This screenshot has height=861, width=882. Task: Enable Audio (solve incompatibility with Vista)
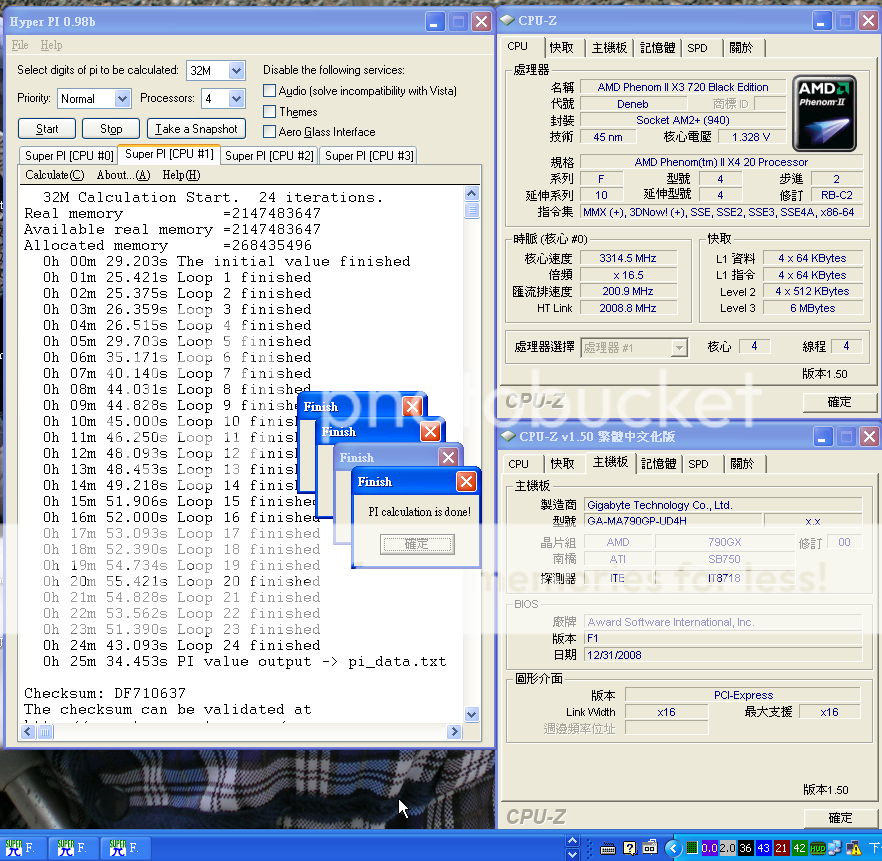(269, 90)
